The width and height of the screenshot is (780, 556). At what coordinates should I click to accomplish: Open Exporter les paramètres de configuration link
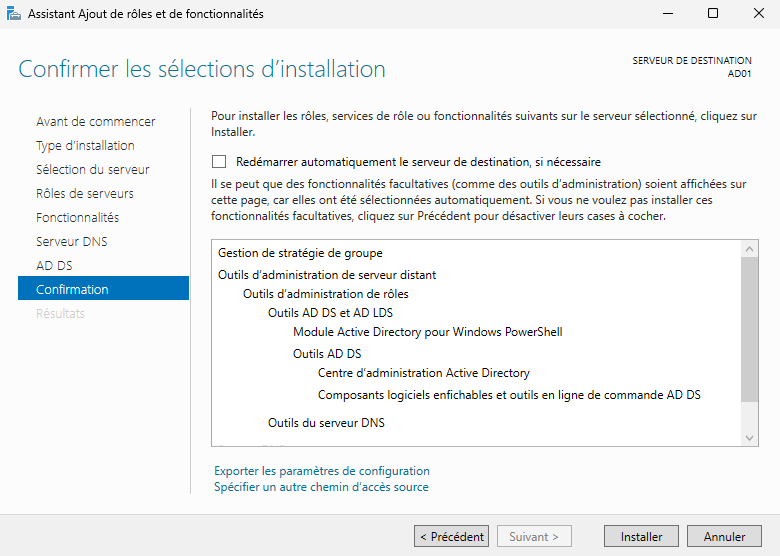(321, 470)
